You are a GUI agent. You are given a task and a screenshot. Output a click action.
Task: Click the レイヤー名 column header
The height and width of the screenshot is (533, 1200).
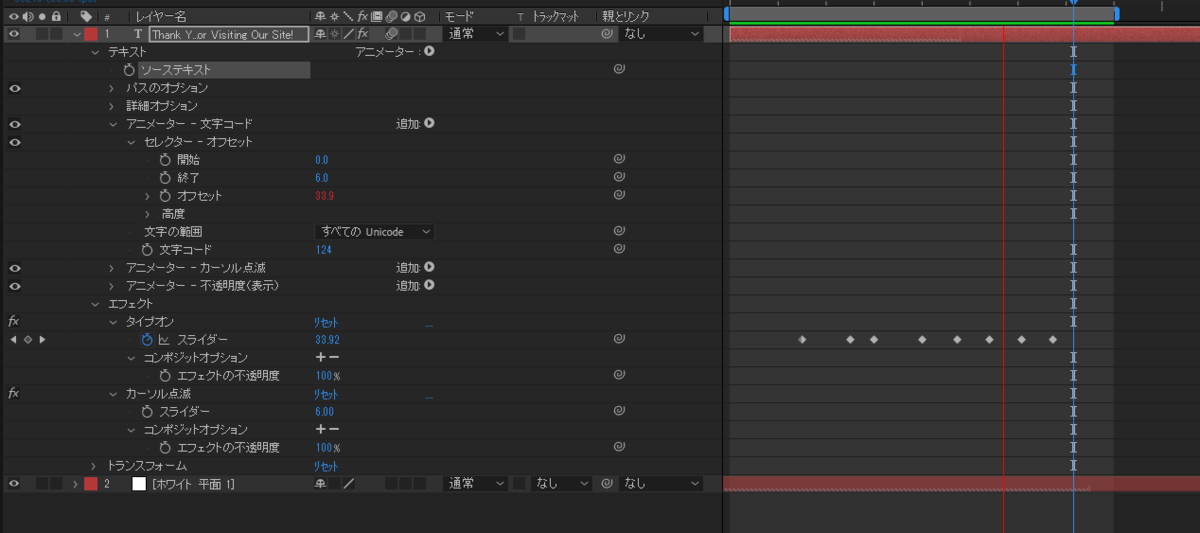coord(160,17)
